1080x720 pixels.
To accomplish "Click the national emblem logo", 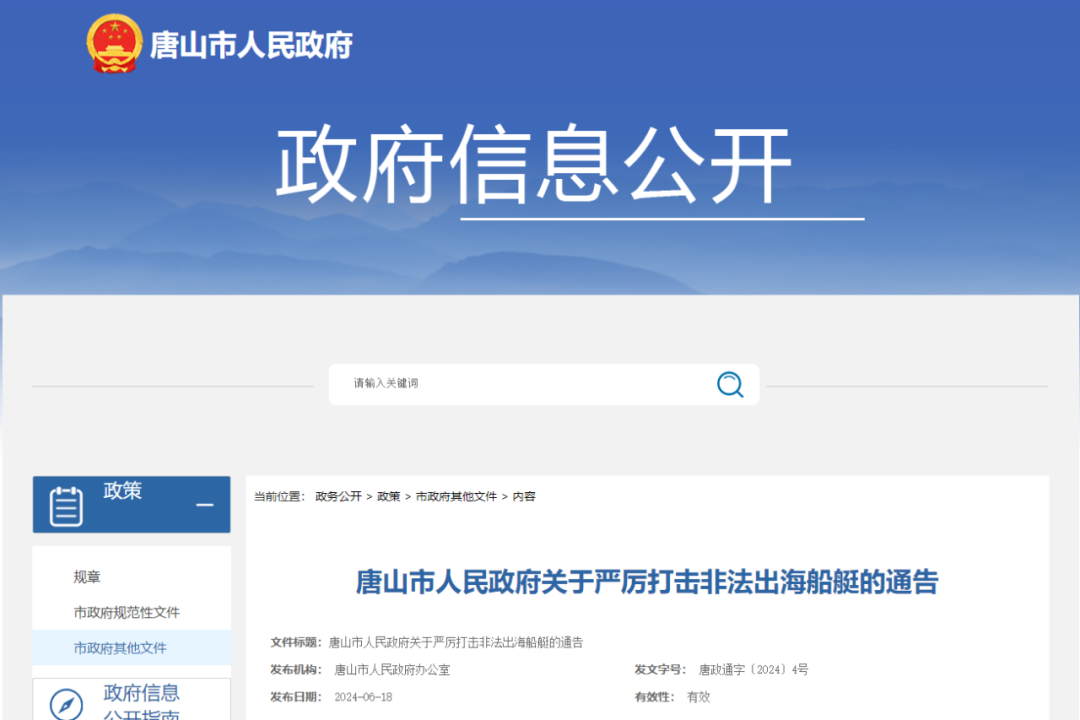I will (113, 43).
